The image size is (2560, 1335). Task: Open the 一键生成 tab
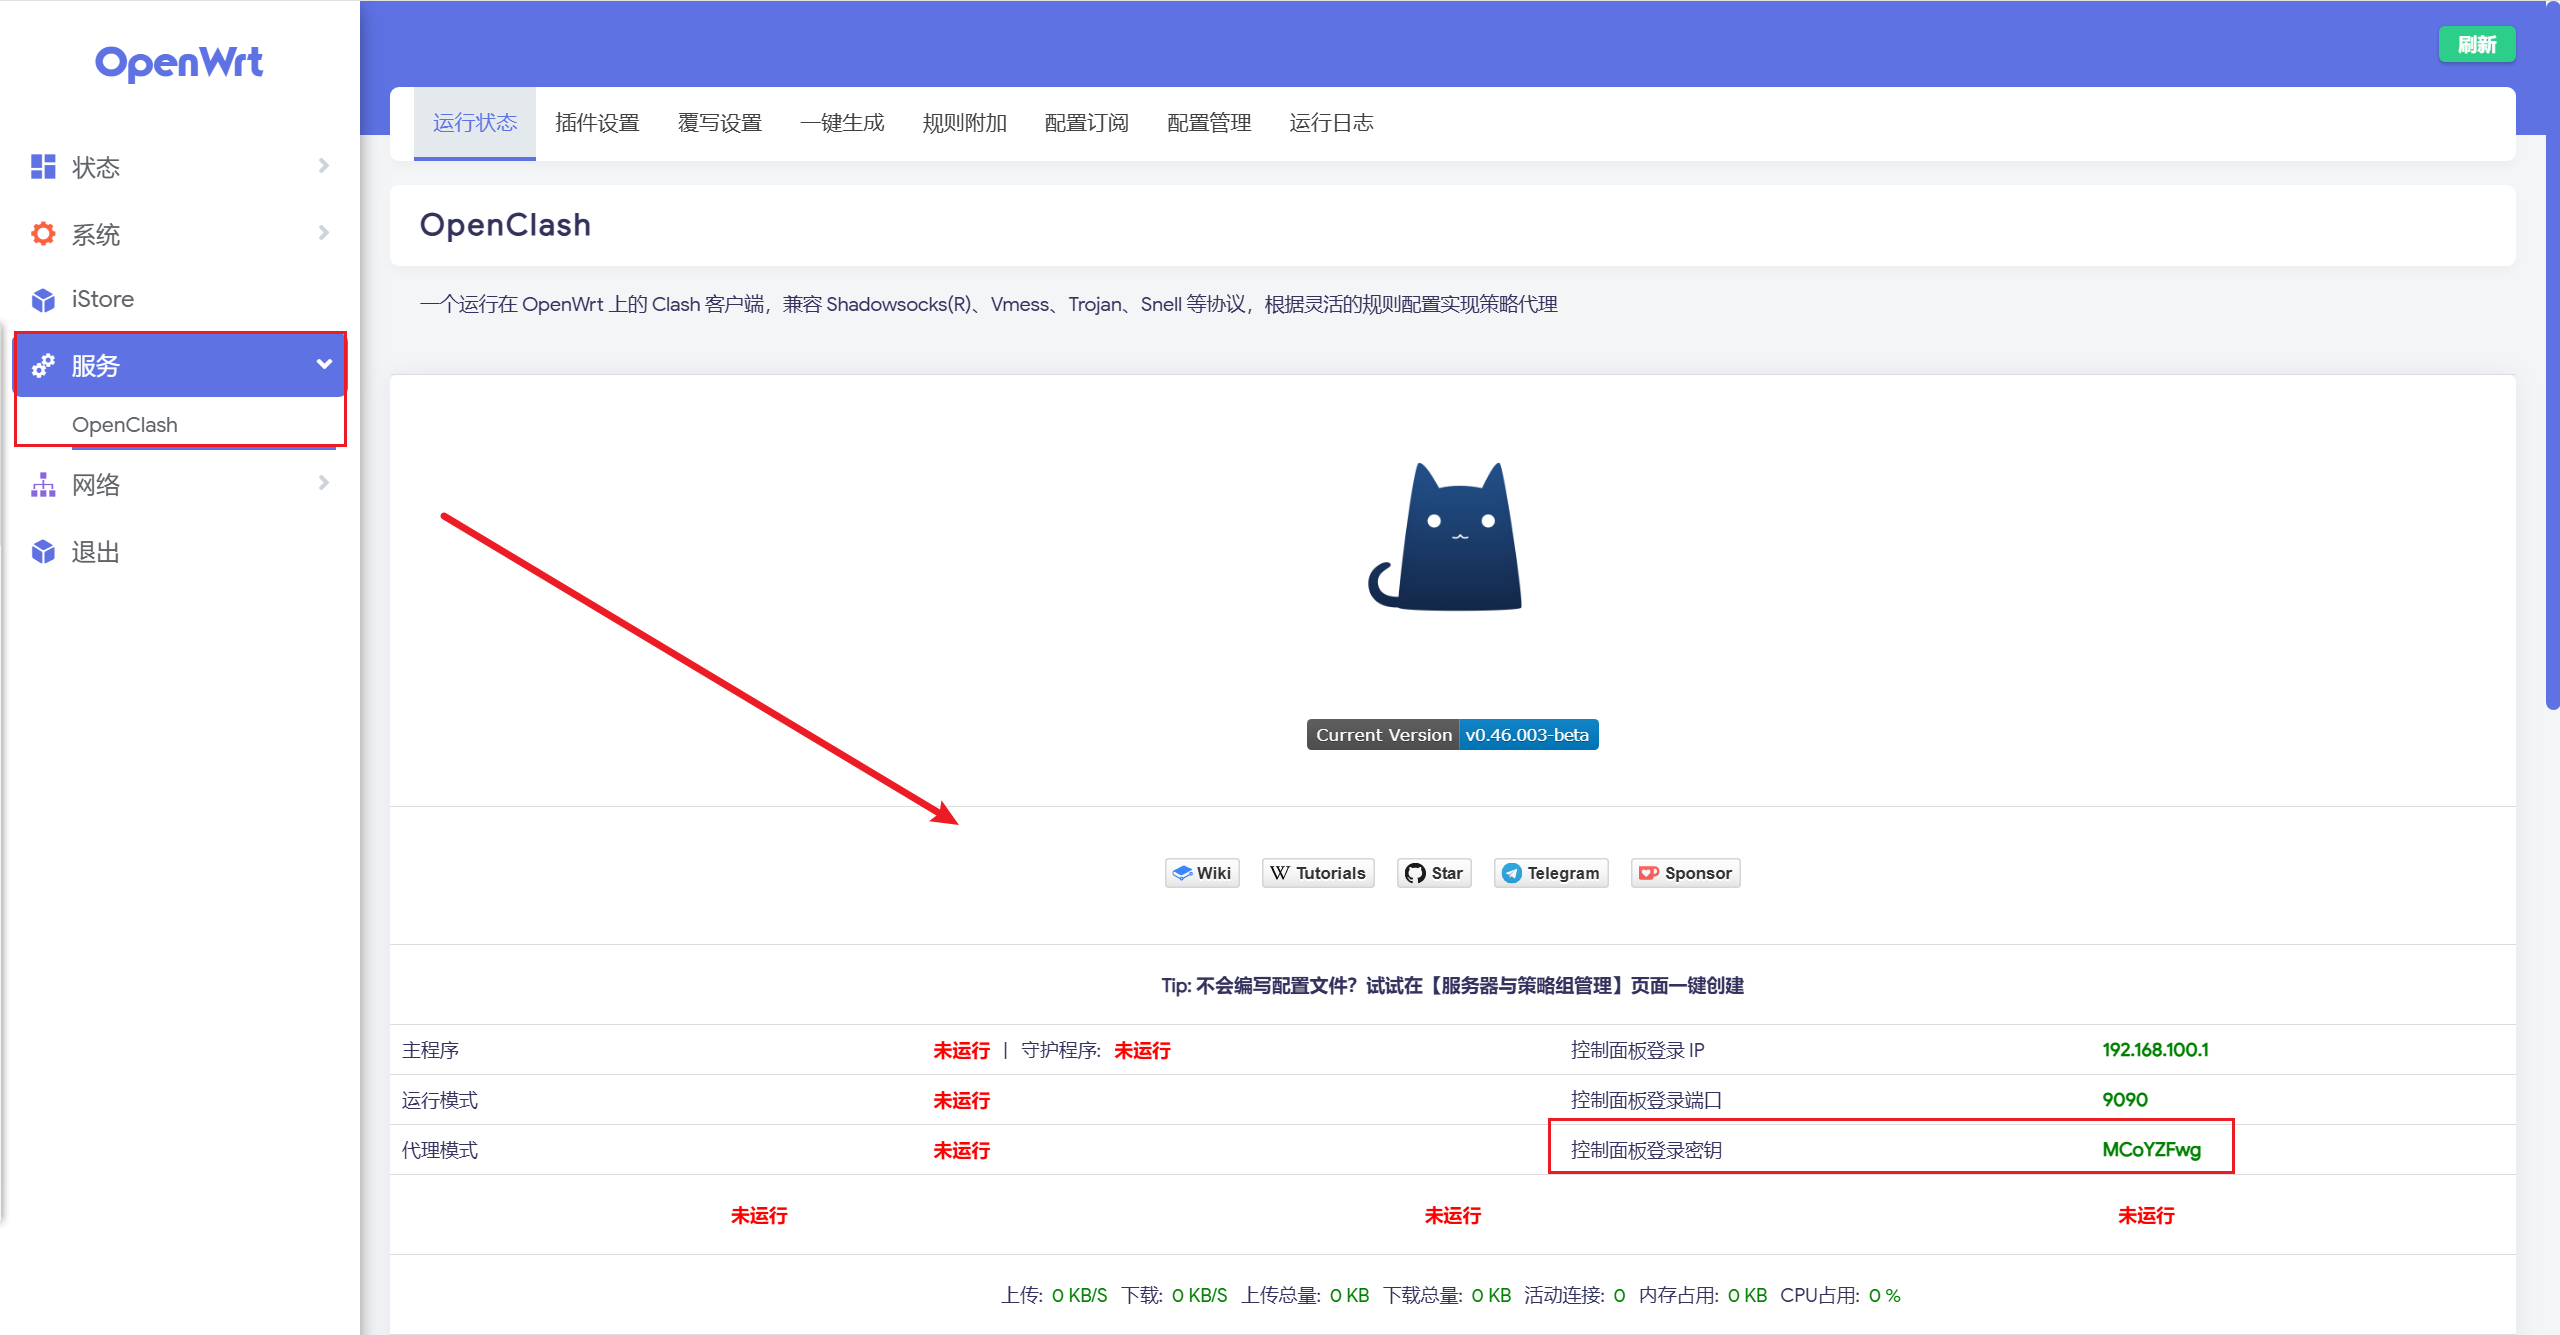(x=842, y=123)
